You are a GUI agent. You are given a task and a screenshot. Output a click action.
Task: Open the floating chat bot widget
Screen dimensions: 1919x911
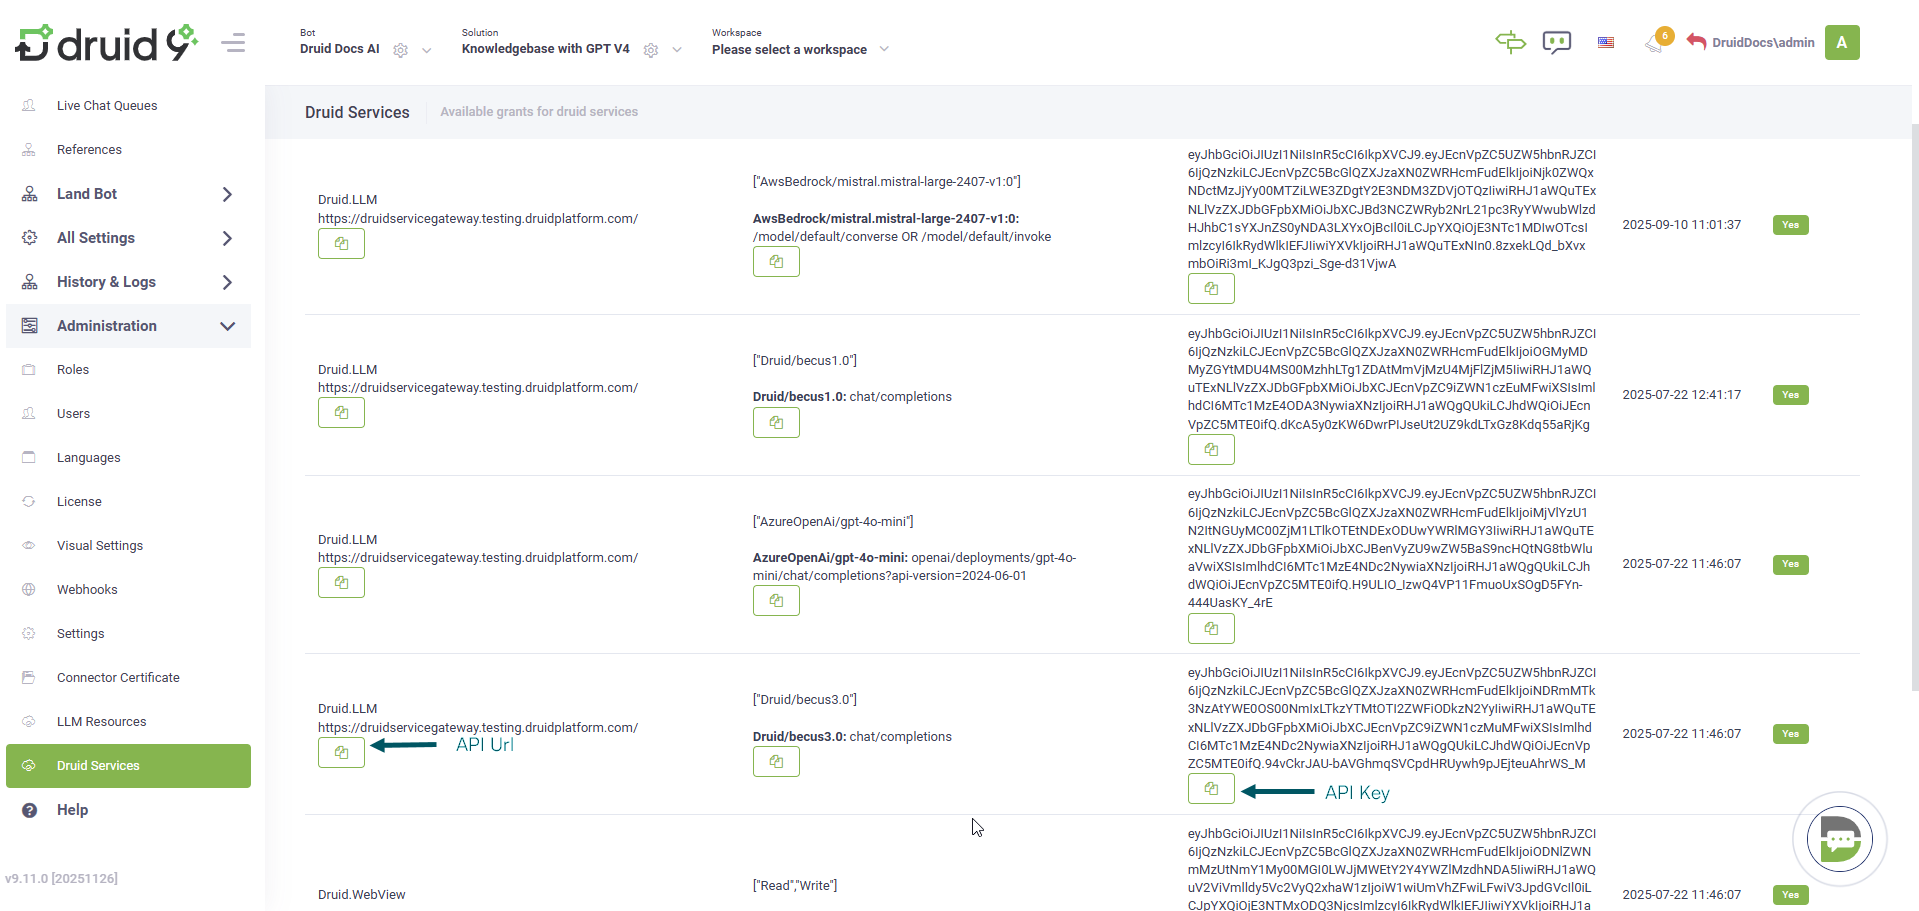click(x=1839, y=839)
